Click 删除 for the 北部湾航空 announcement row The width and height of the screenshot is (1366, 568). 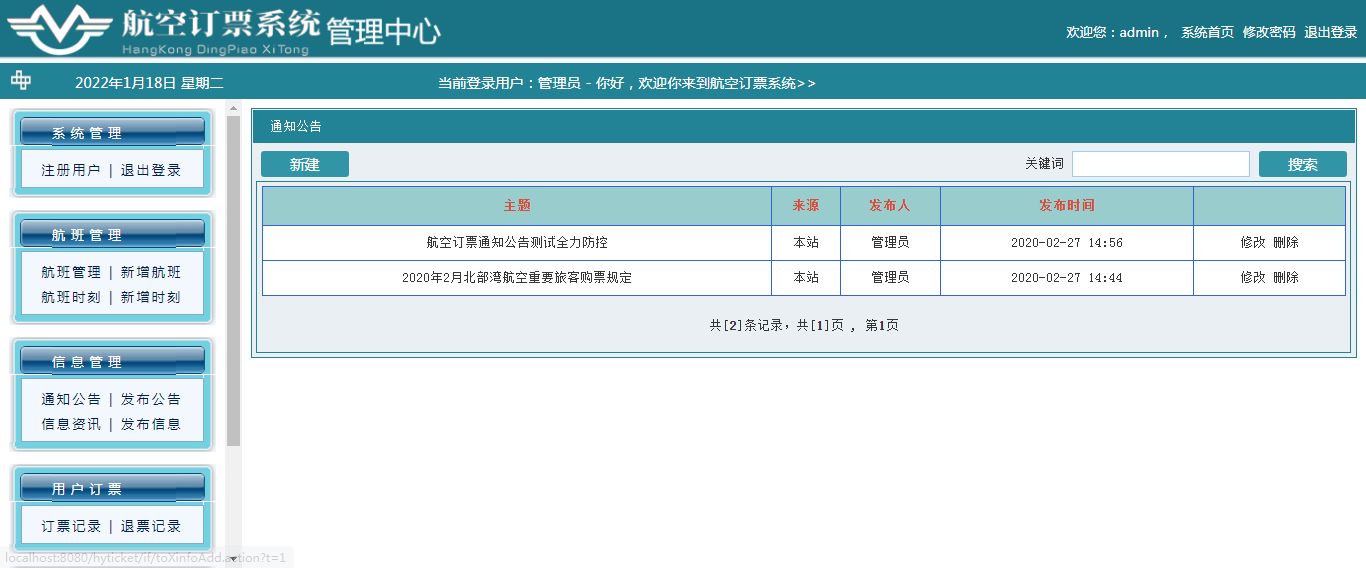tap(1286, 277)
